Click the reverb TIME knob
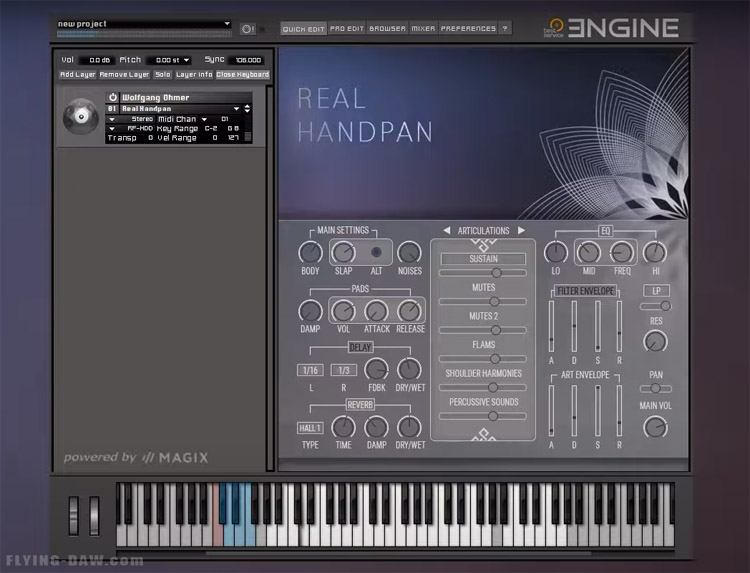This screenshot has height=573, width=750. coord(343,427)
